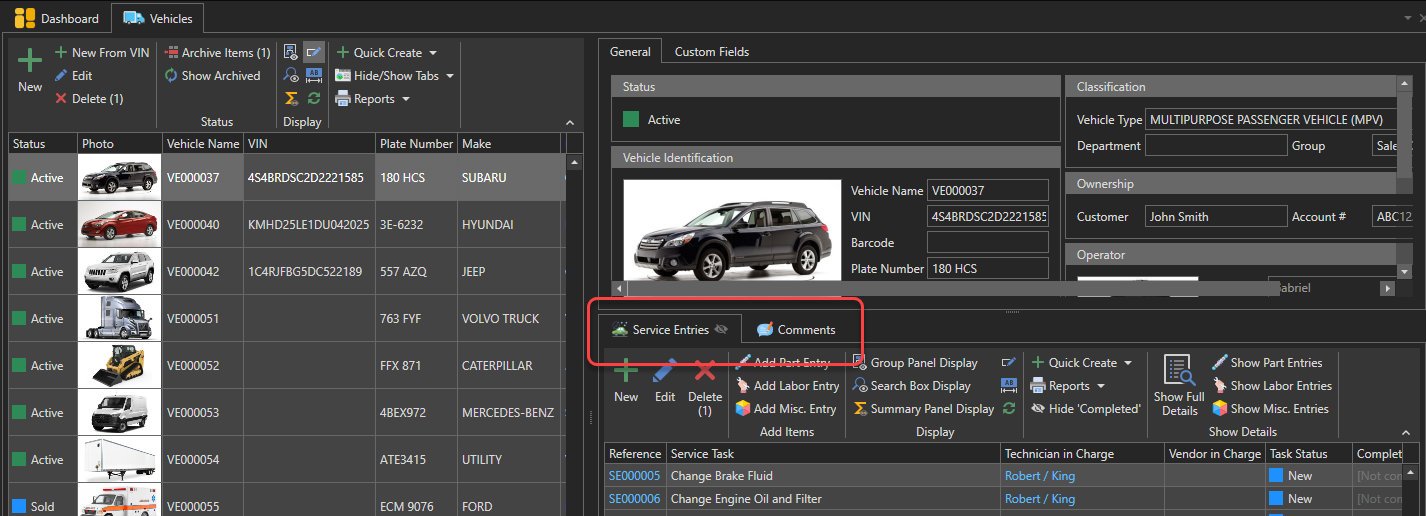Click the large green New vehicle button
Image resolution: width=1426 pixels, height=516 pixels.
click(x=30, y=69)
